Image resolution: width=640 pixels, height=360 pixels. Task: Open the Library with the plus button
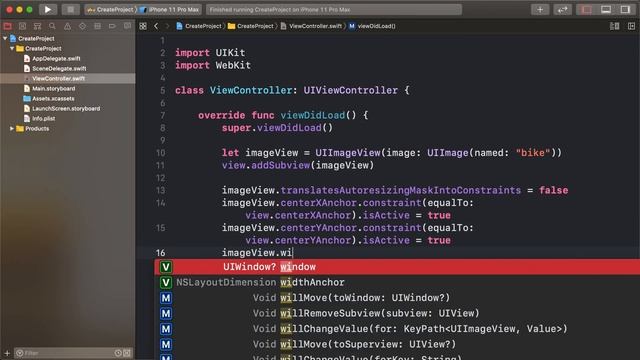pyautogui.click(x=540, y=9)
